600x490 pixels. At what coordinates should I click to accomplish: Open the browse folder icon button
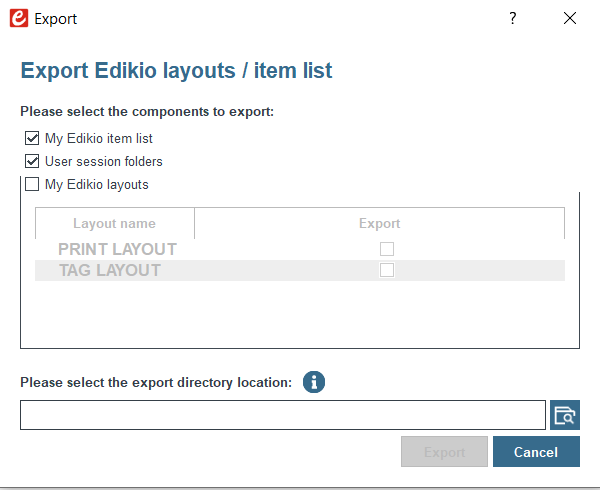tap(565, 415)
